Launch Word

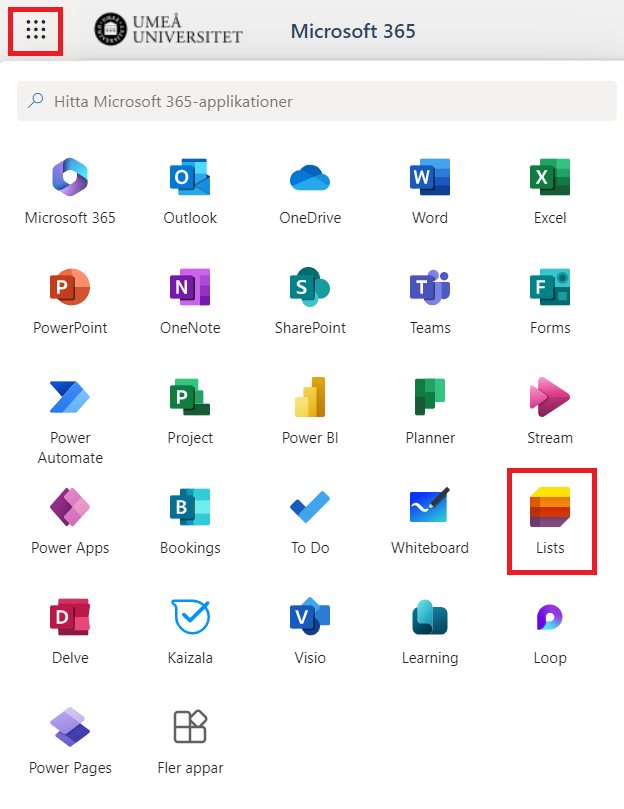[430, 177]
